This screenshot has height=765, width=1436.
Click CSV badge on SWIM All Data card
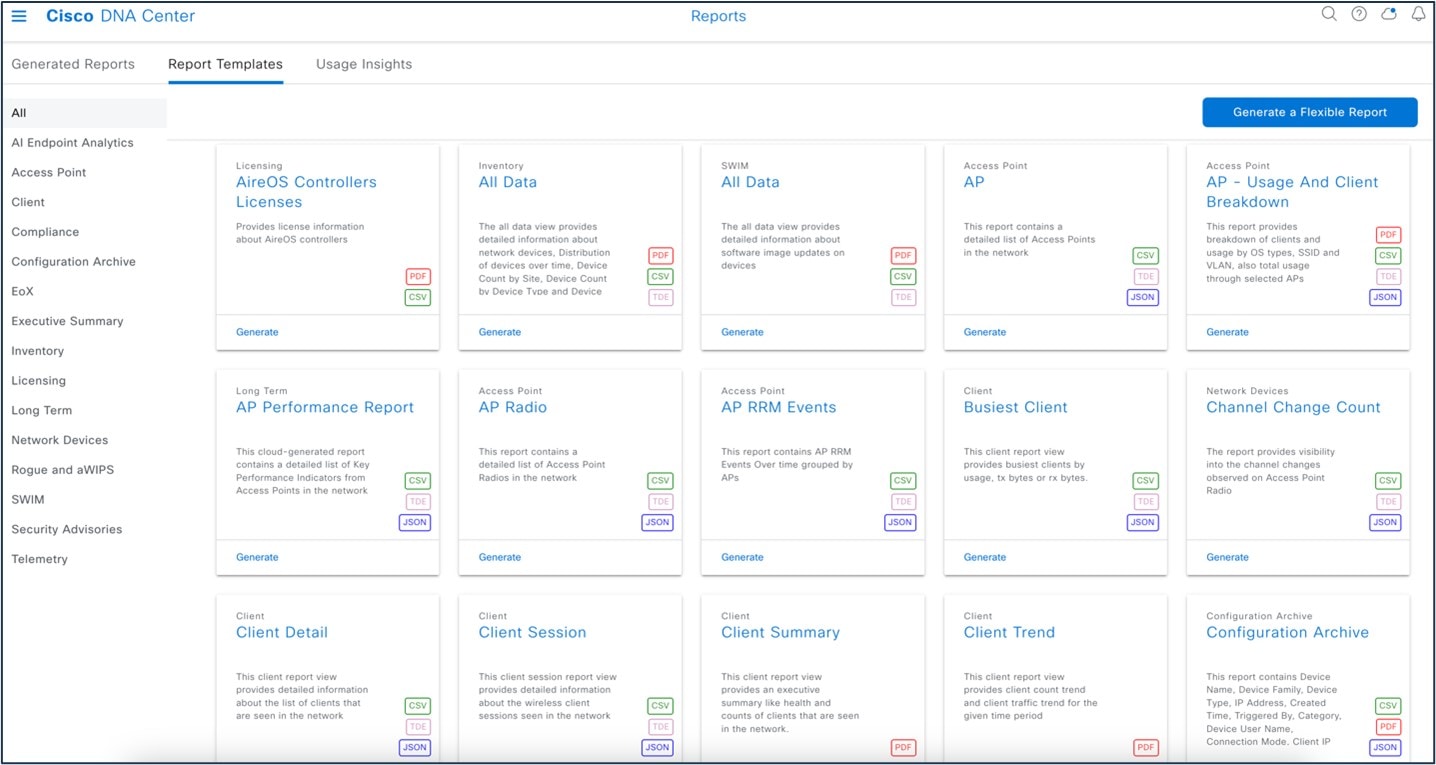click(x=903, y=276)
